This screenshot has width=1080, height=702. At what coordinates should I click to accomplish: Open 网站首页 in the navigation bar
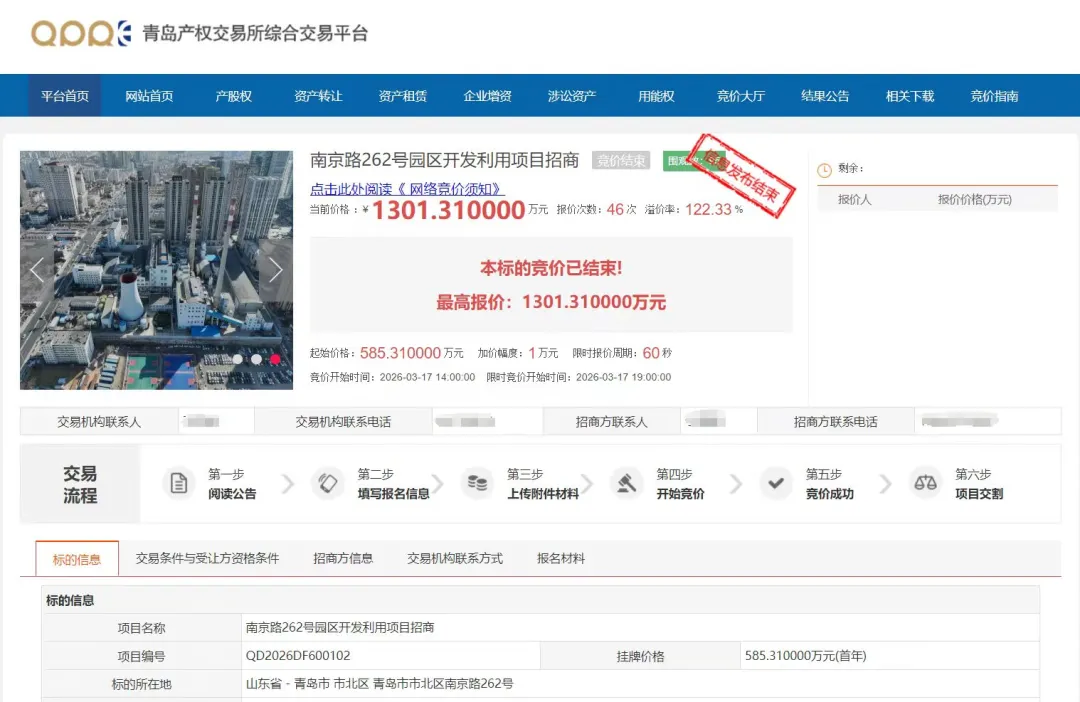149,96
